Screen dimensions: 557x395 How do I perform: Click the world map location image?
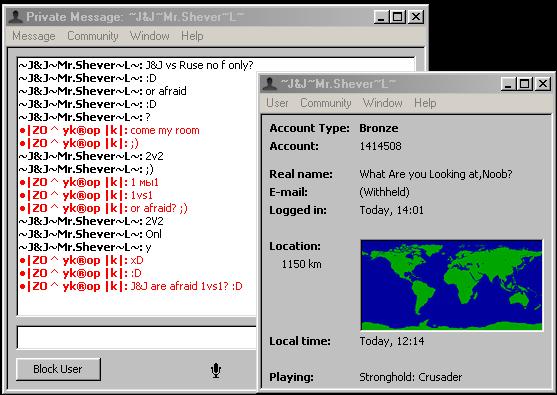(451, 285)
